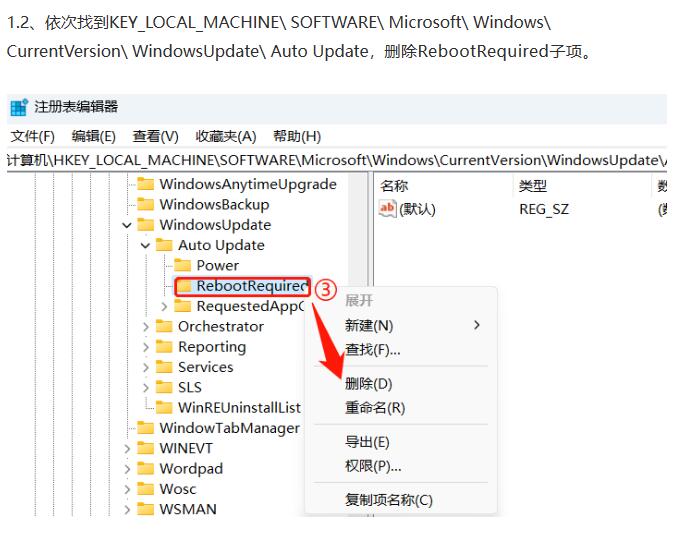Viewport: 683px width, 535px height.
Task: Click the Registry Editor app icon in title bar
Action: point(18,107)
